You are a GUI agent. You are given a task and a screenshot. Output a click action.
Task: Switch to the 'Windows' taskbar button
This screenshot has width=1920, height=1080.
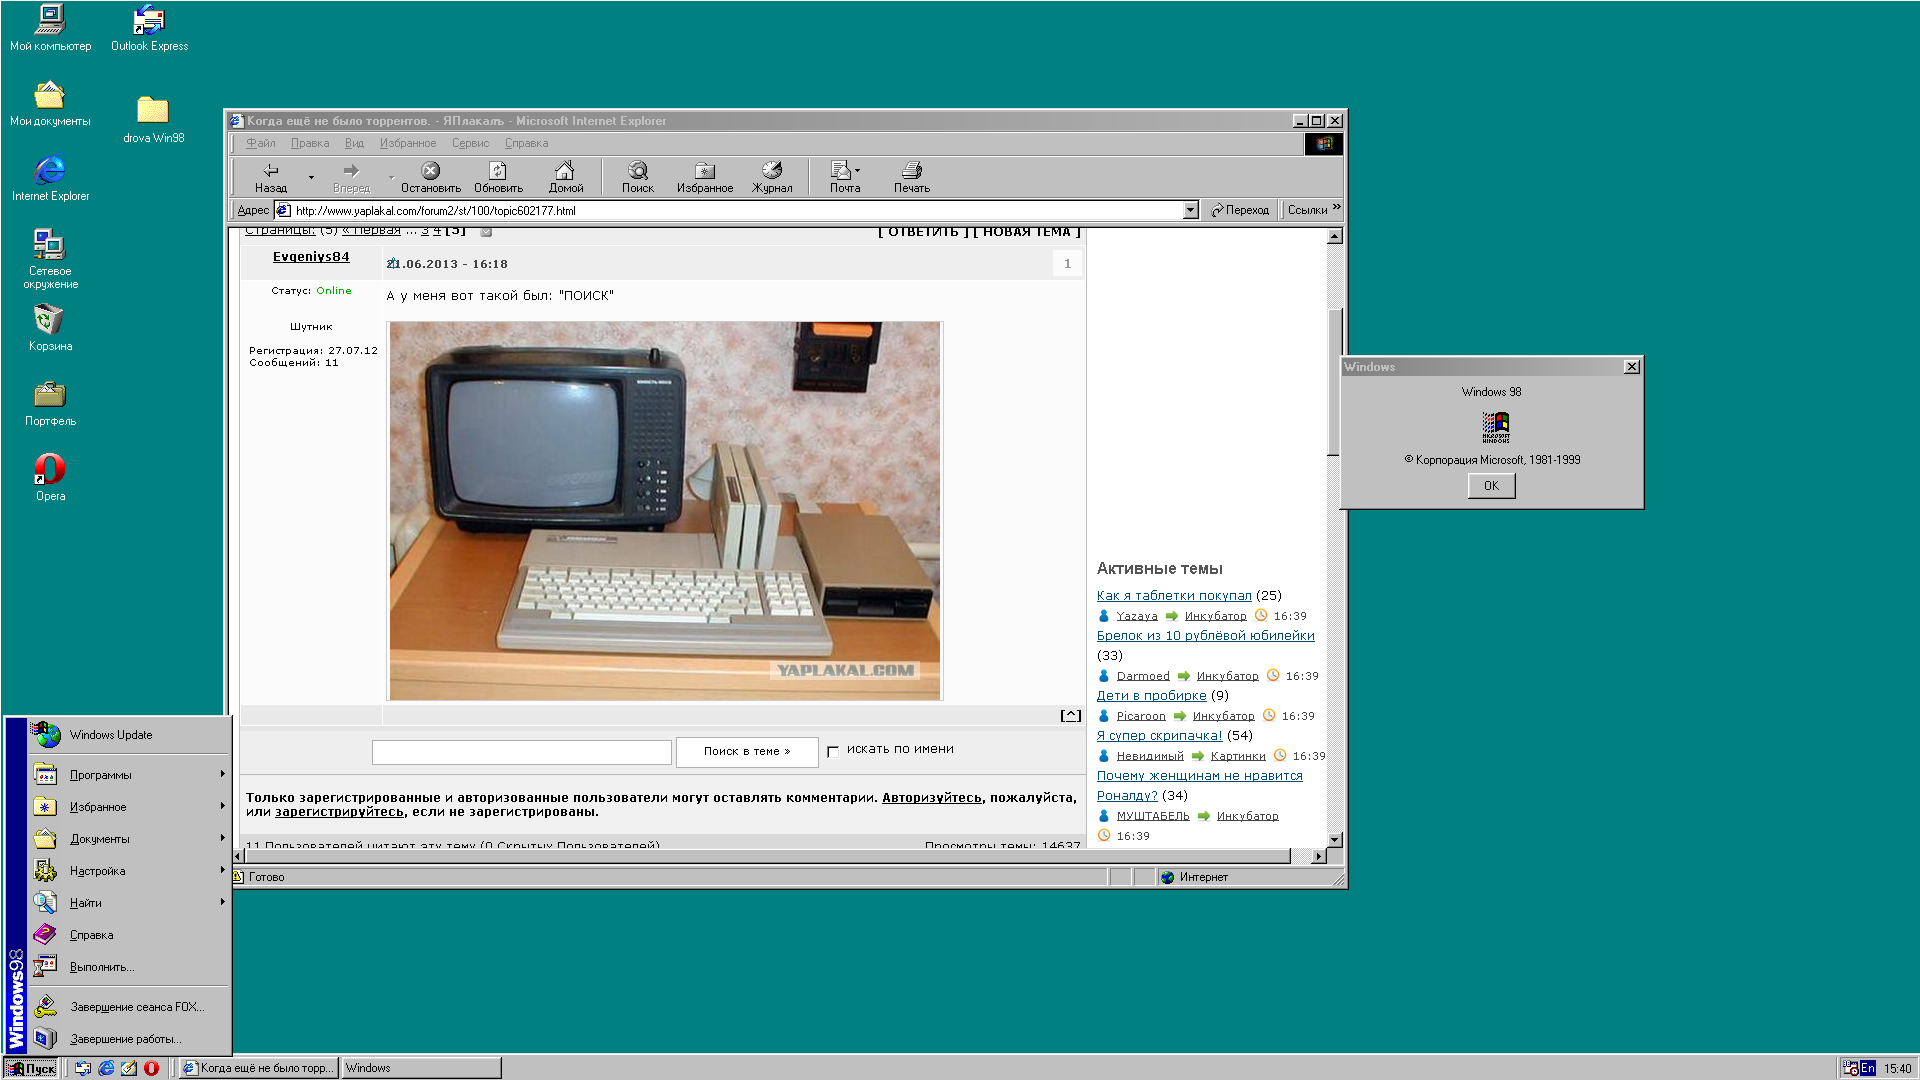point(421,1068)
